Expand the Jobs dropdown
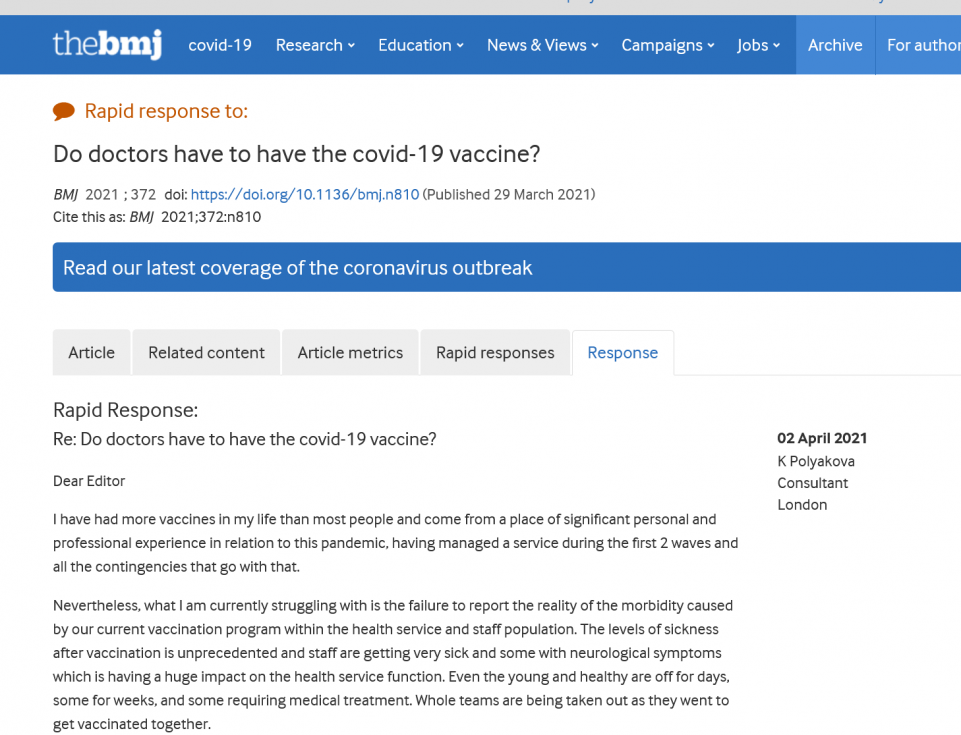This screenshot has width=961, height=735. pyautogui.click(x=758, y=45)
